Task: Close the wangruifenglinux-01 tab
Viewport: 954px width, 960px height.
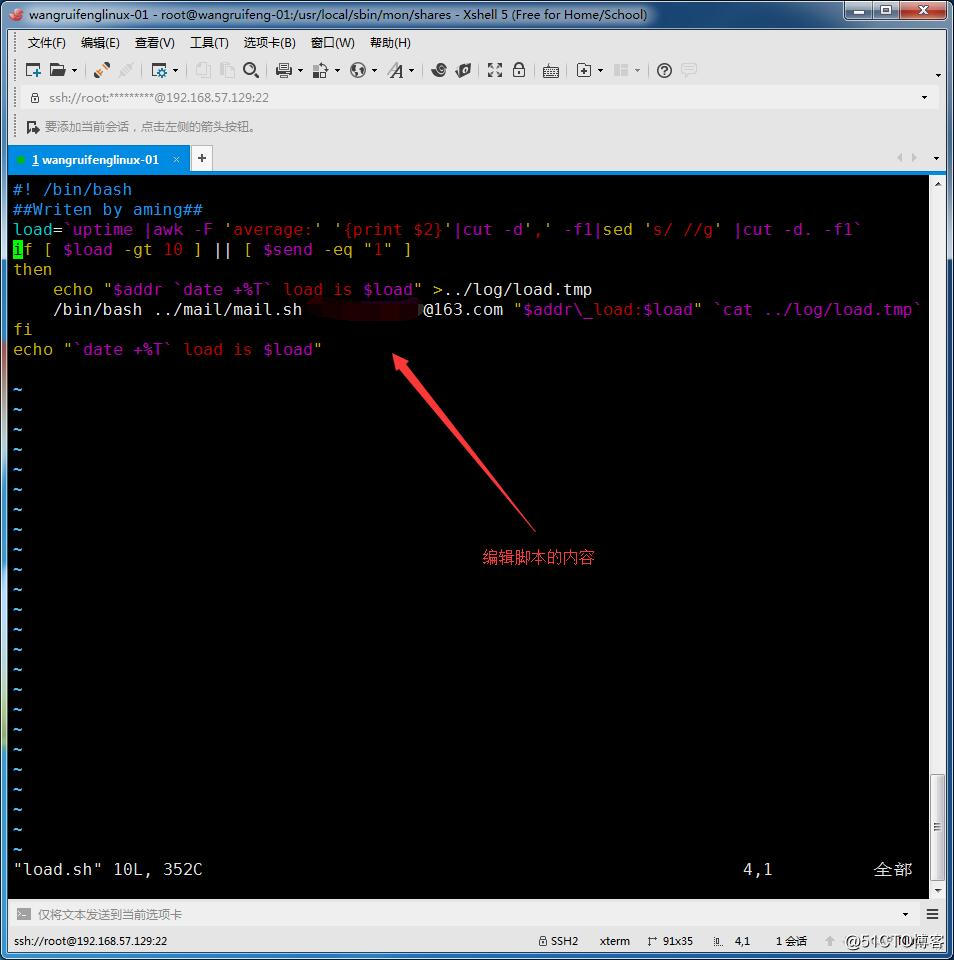Action: click(176, 160)
